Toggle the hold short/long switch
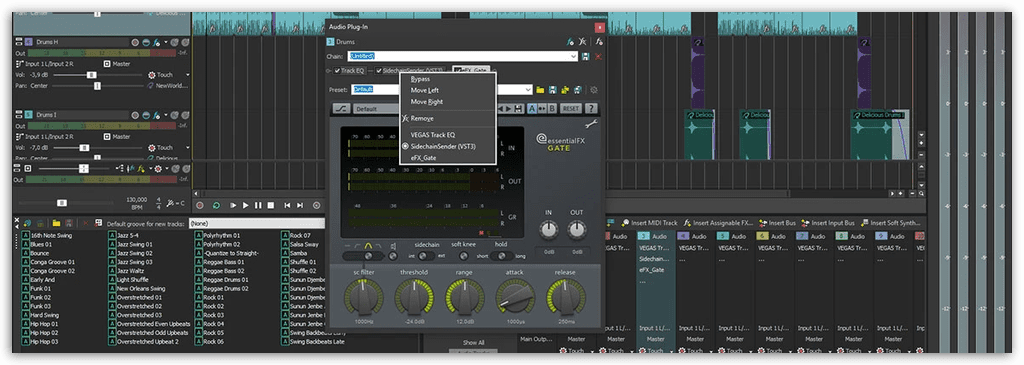The height and width of the screenshot is (365, 1024). click(502, 256)
